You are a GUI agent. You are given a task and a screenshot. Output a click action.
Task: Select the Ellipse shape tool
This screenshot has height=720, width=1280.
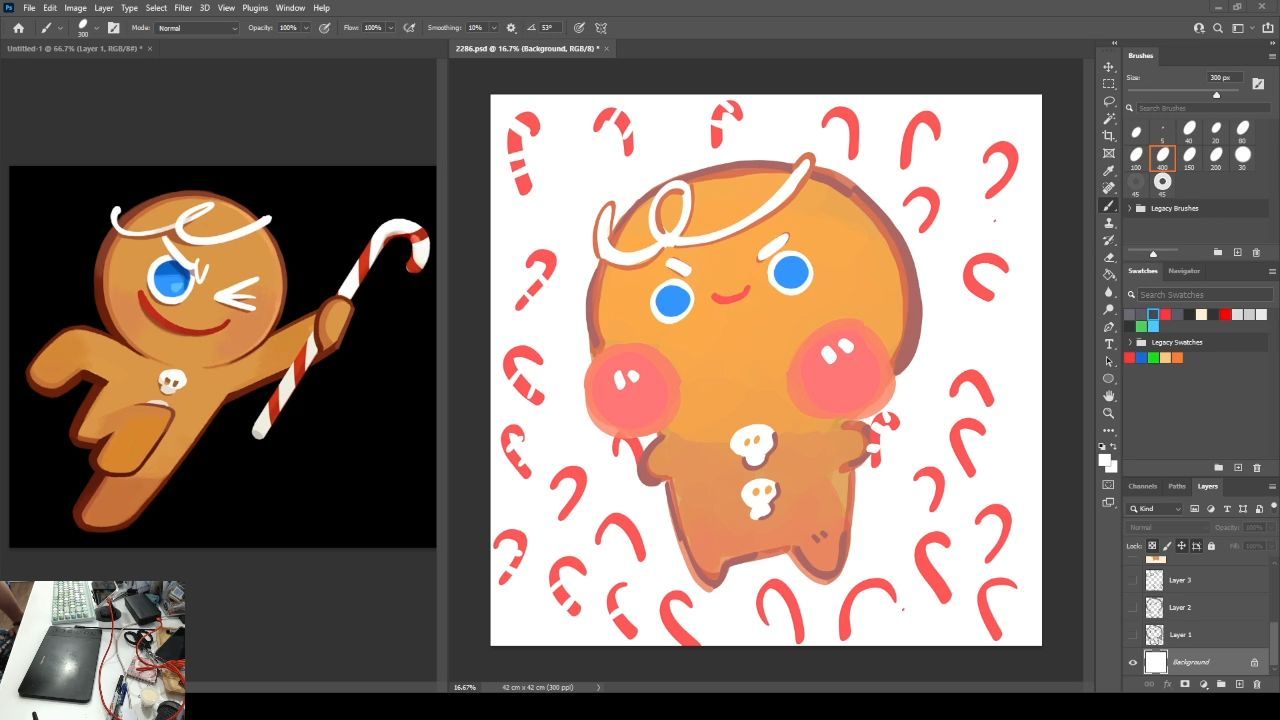pyautogui.click(x=1108, y=379)
